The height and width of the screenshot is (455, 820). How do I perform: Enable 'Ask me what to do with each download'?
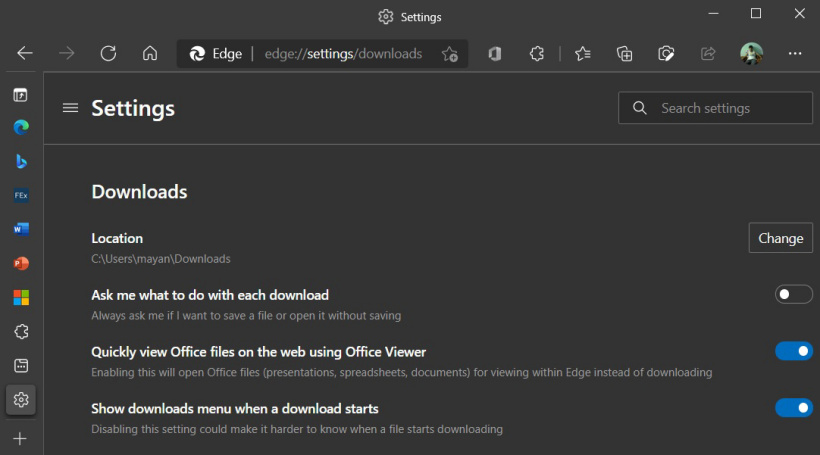pyautogui.click(x=793, y=294)
